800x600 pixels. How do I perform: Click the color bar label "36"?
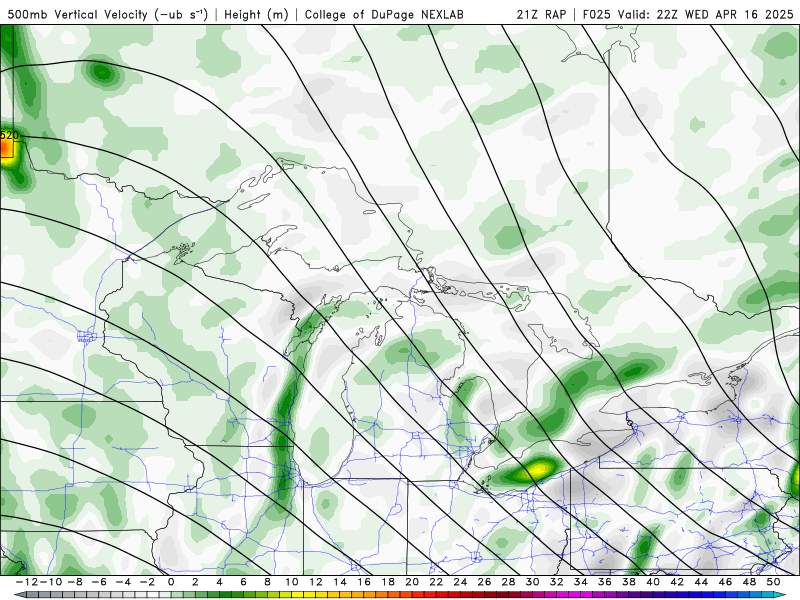click(x=605, y=582)
